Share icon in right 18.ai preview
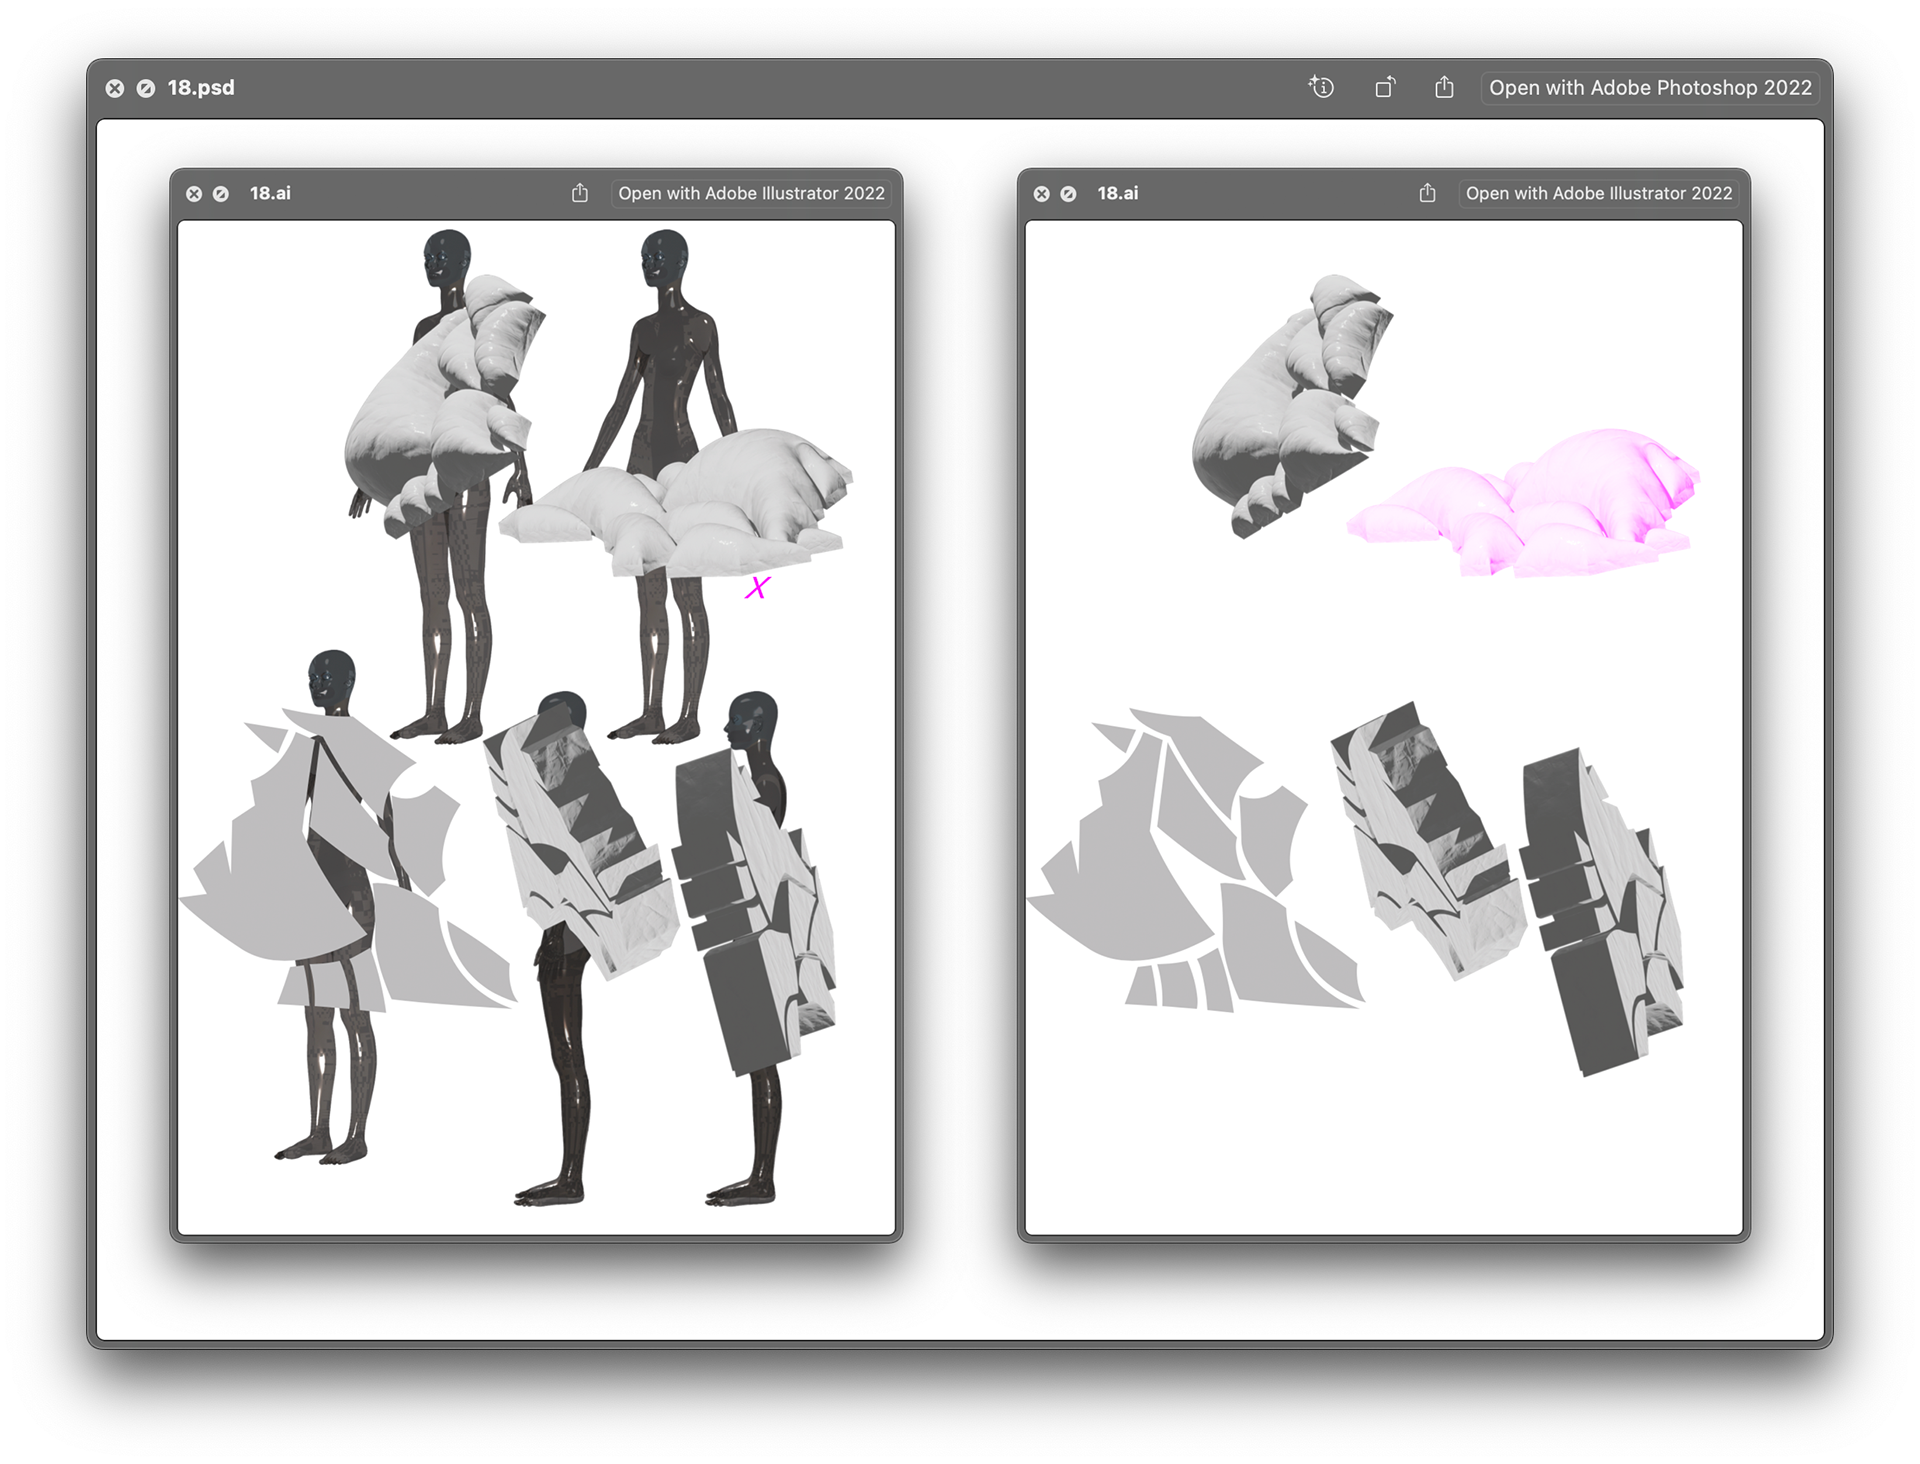 [1427, 193]
